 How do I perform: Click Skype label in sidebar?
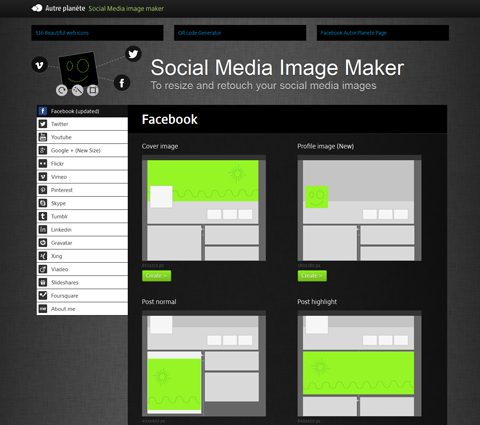(x=58, y=203)
